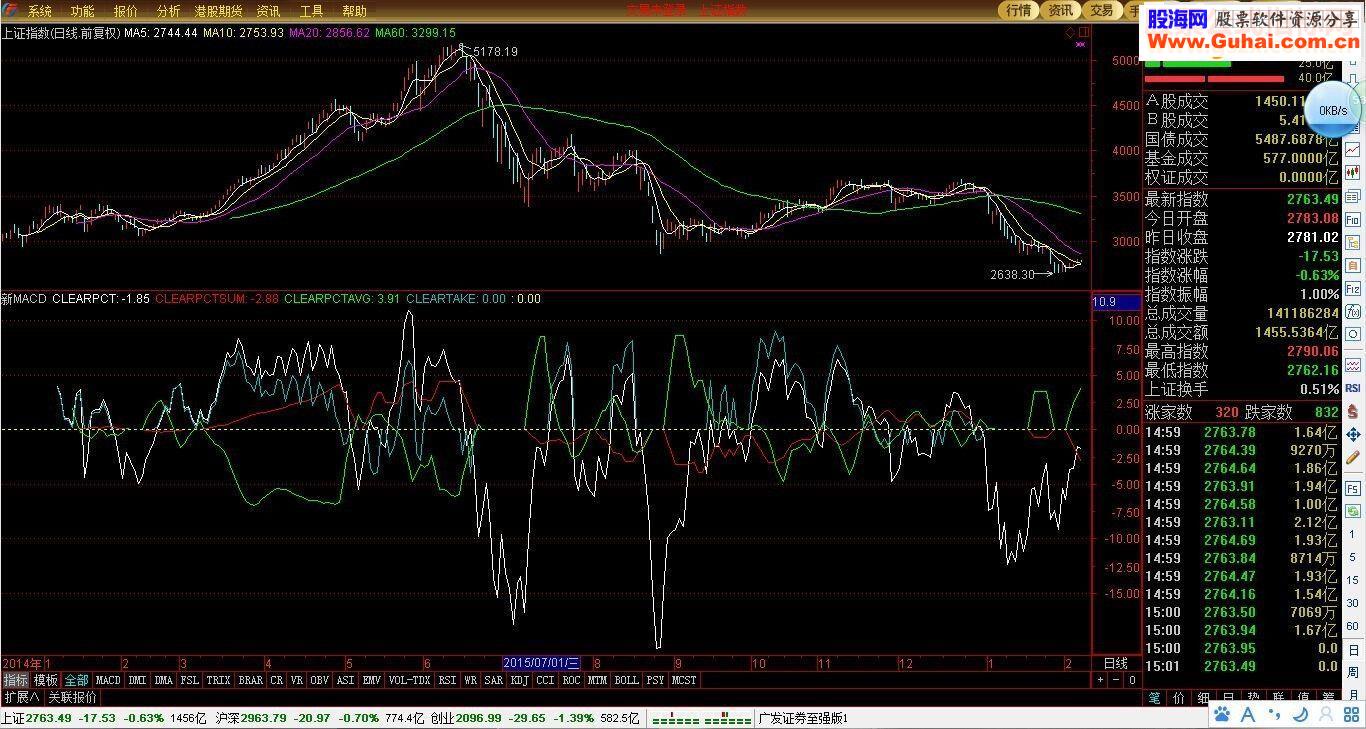Click the four-way move arrows icon in sidebar
The image size is (1366, 729).
tap(1353, 434)
